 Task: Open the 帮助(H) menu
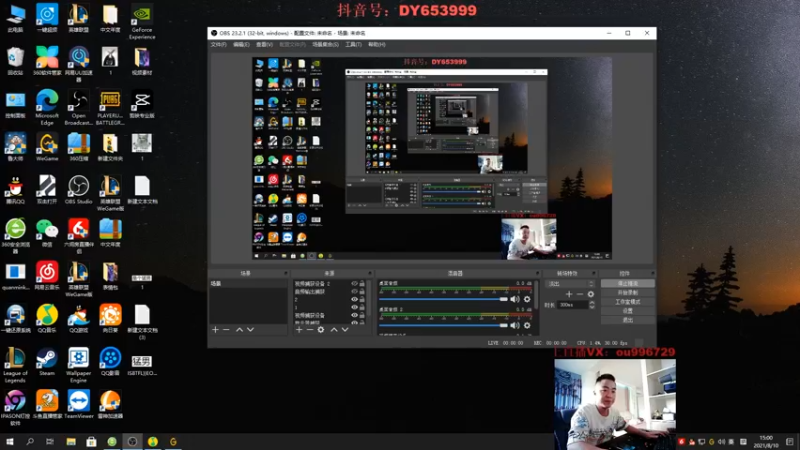(377, 45)
